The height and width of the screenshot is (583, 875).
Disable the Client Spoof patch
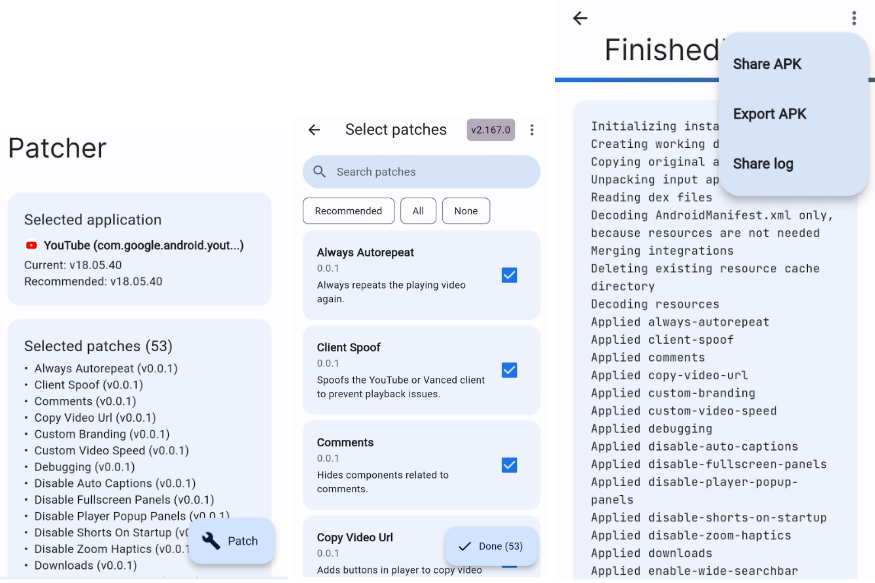click(510, 370)
